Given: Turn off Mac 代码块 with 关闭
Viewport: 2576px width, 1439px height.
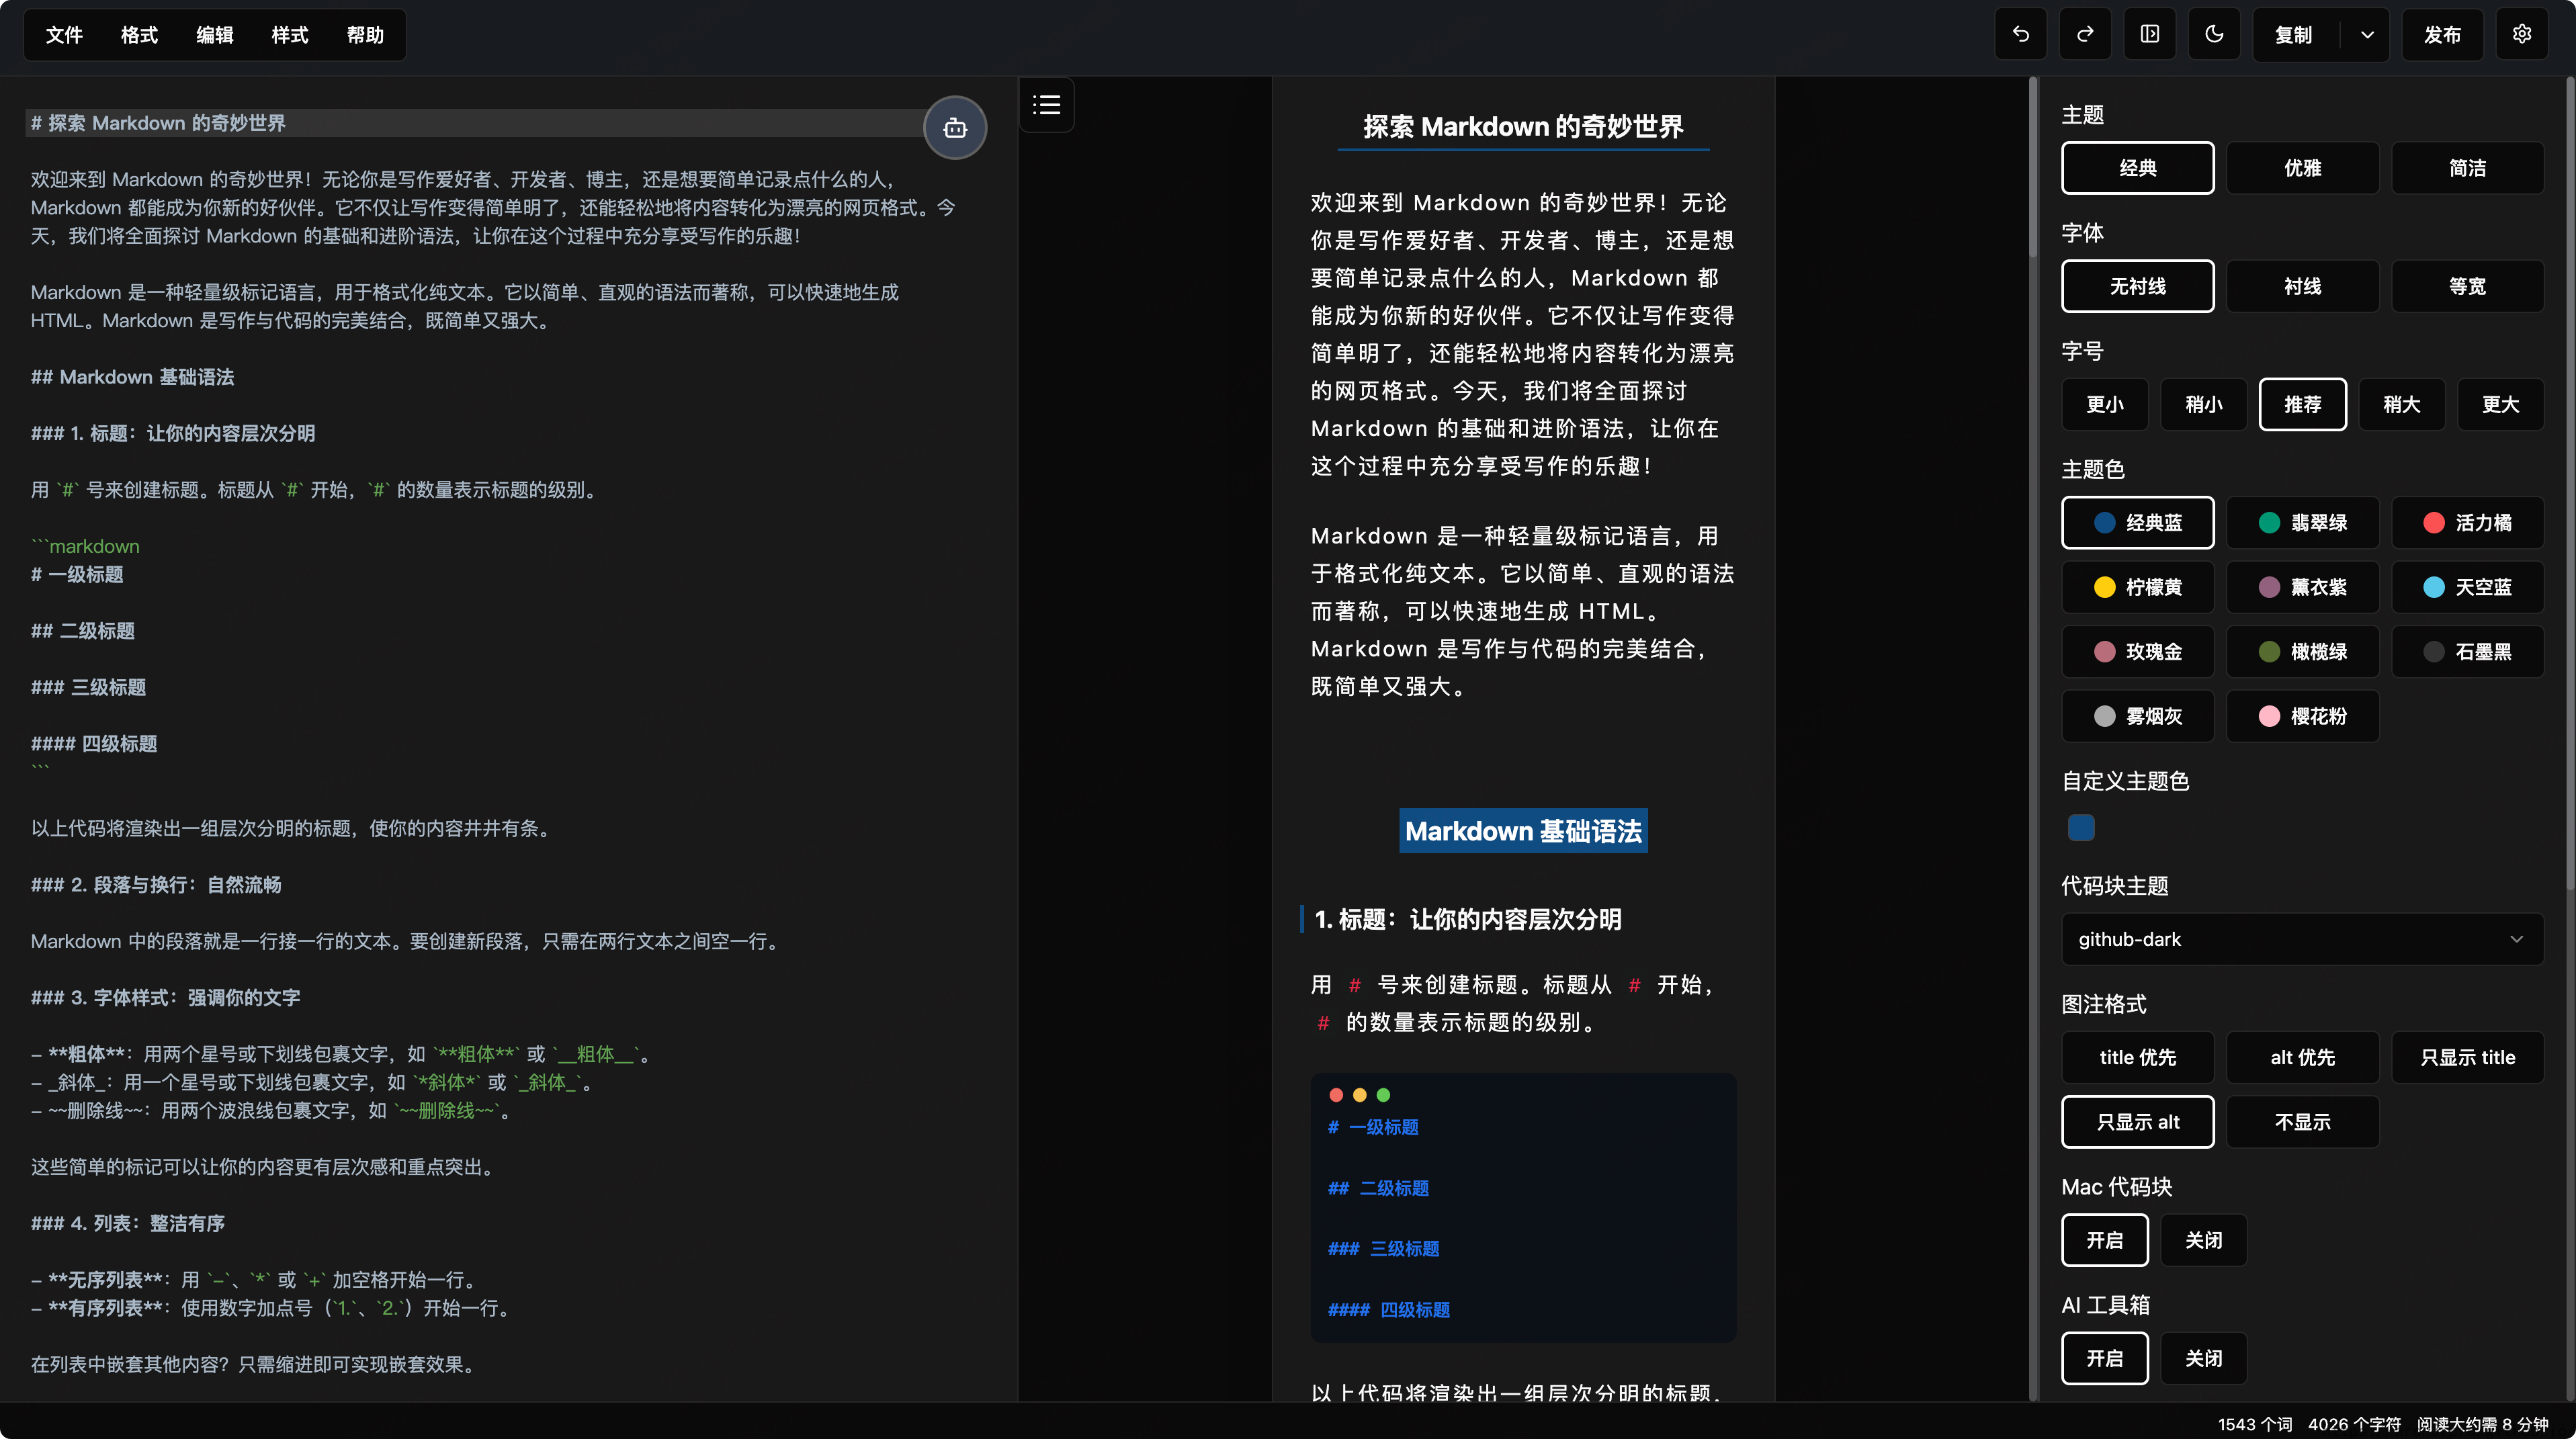Looking at the screenshot, I should pos(2203,1240).
